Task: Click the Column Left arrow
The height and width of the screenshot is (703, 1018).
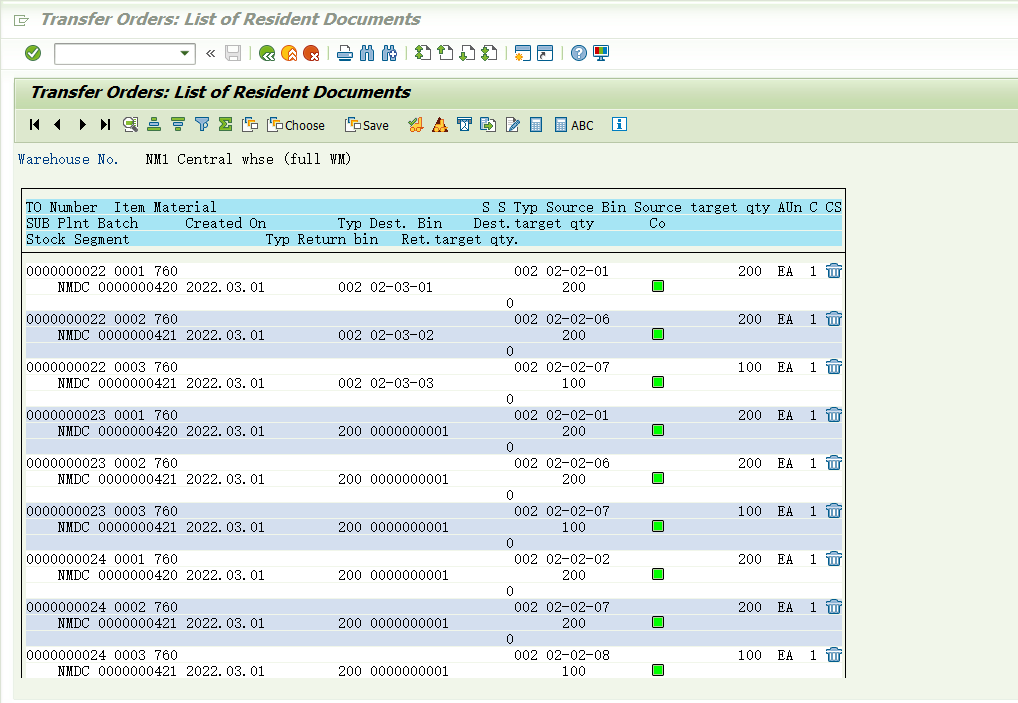Action: click(x=58, y=125)
